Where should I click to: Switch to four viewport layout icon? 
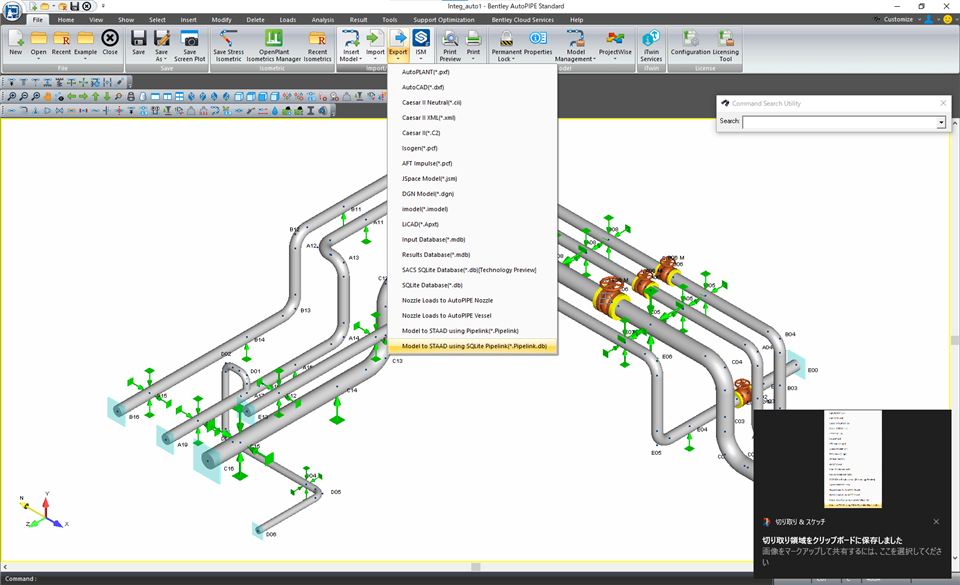pos(179,97)
